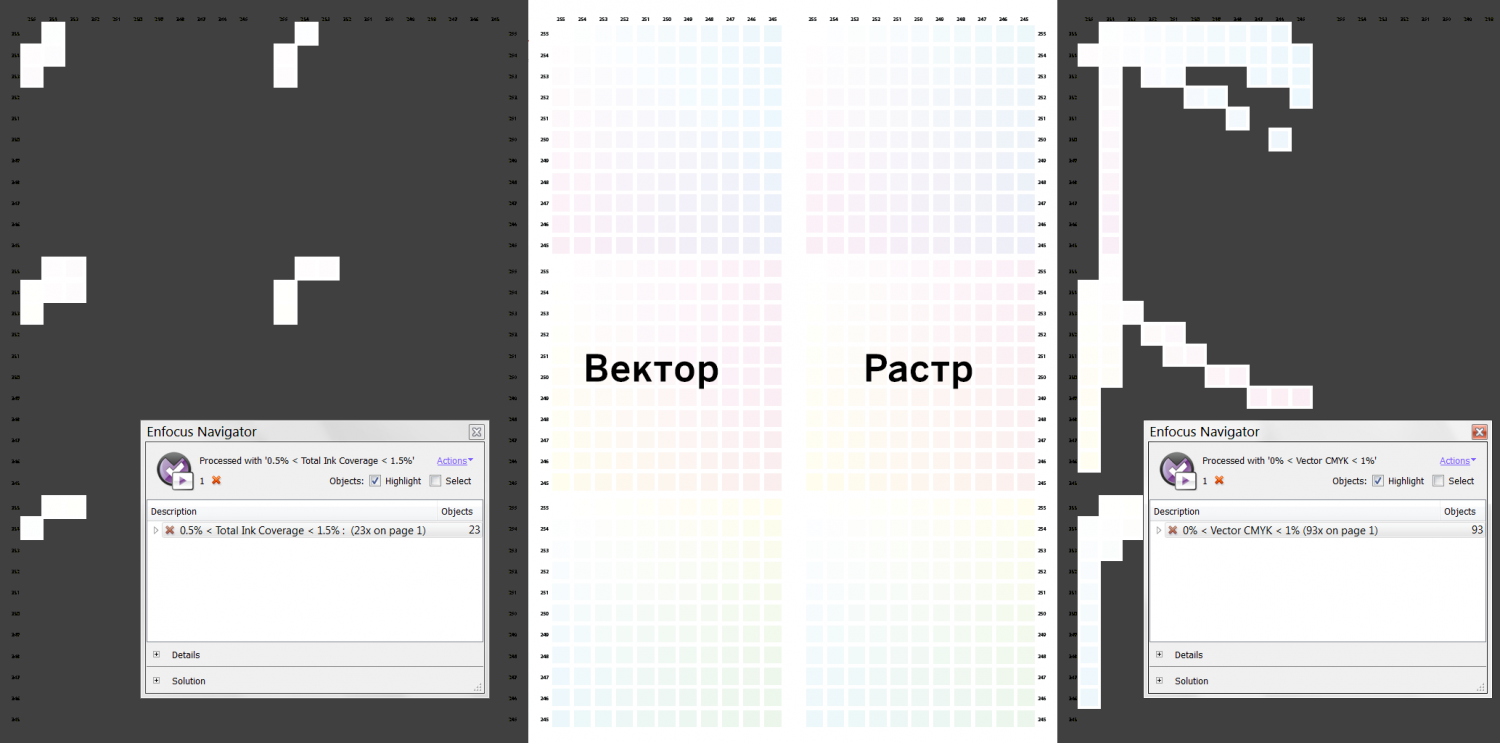Expand Details section in Total Ink Coverage Navigator
This screenshot has height=743, width=1500.
click(x=157, y=655)
